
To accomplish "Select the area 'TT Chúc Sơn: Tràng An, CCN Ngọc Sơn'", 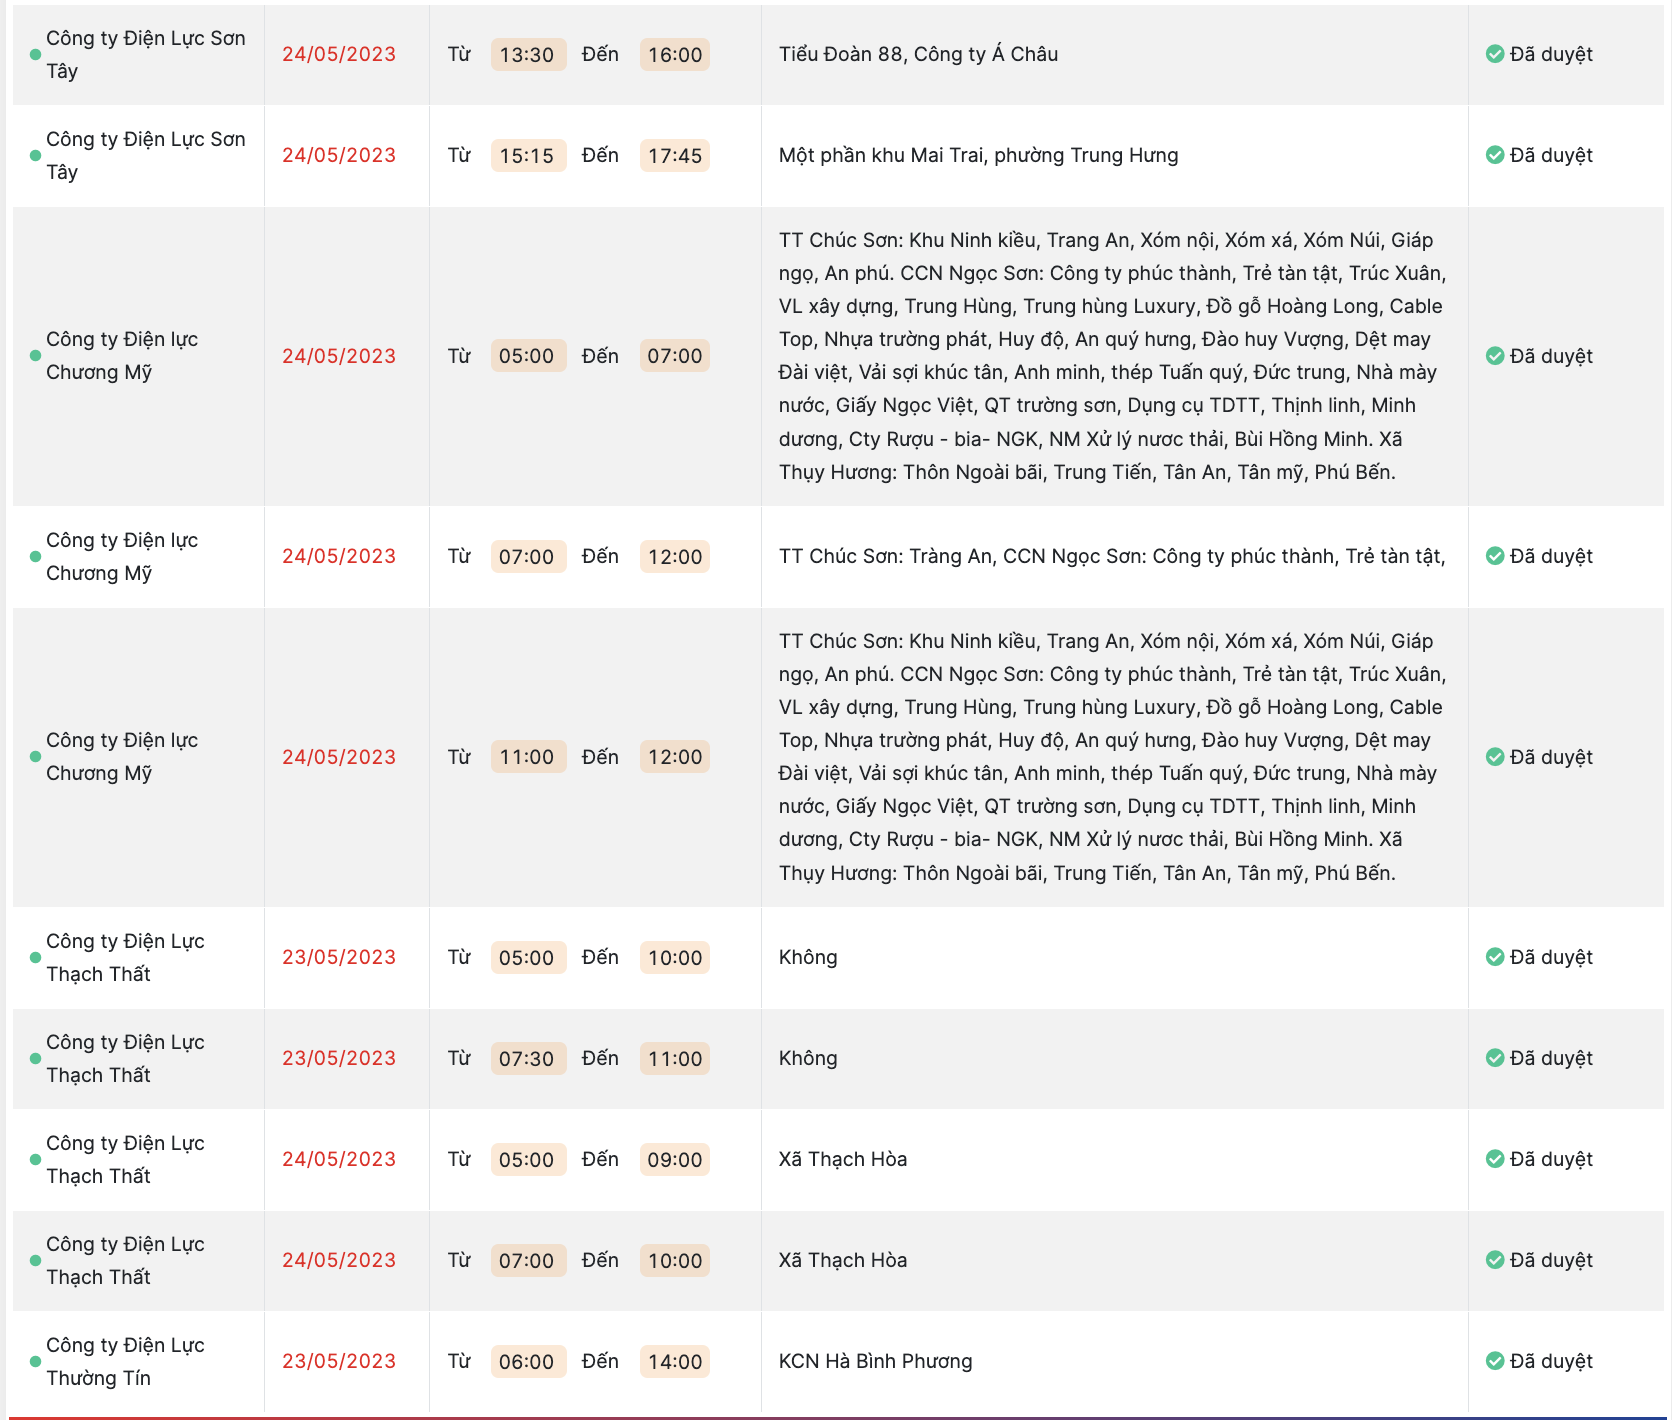I will 1112,556.
